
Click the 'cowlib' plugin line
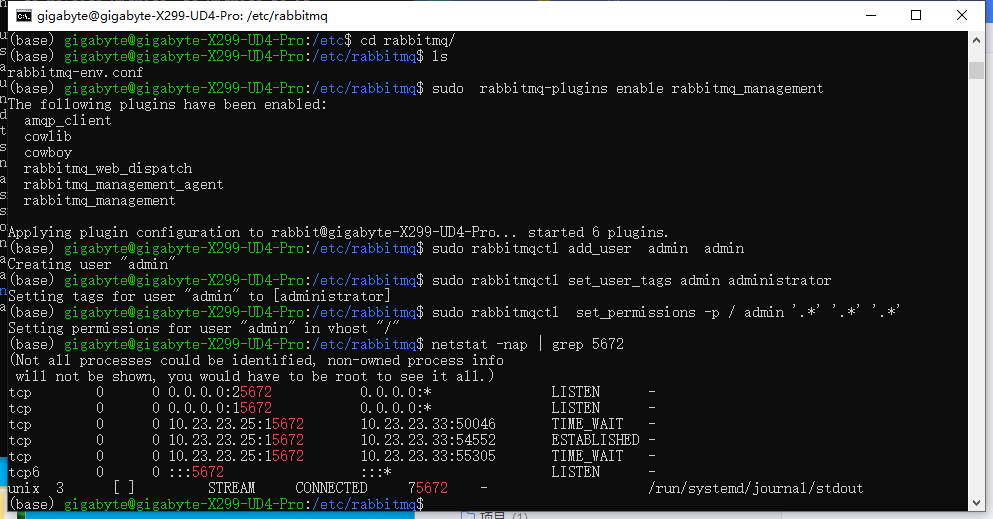(x=47, y=136)
